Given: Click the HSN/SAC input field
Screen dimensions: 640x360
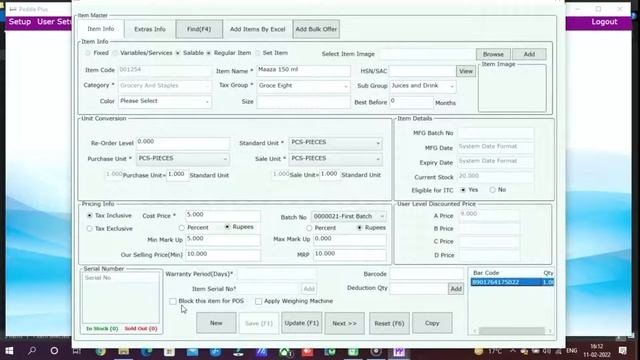Looking at the screenshot, I should pyautogui.click(x=422, y=71).
